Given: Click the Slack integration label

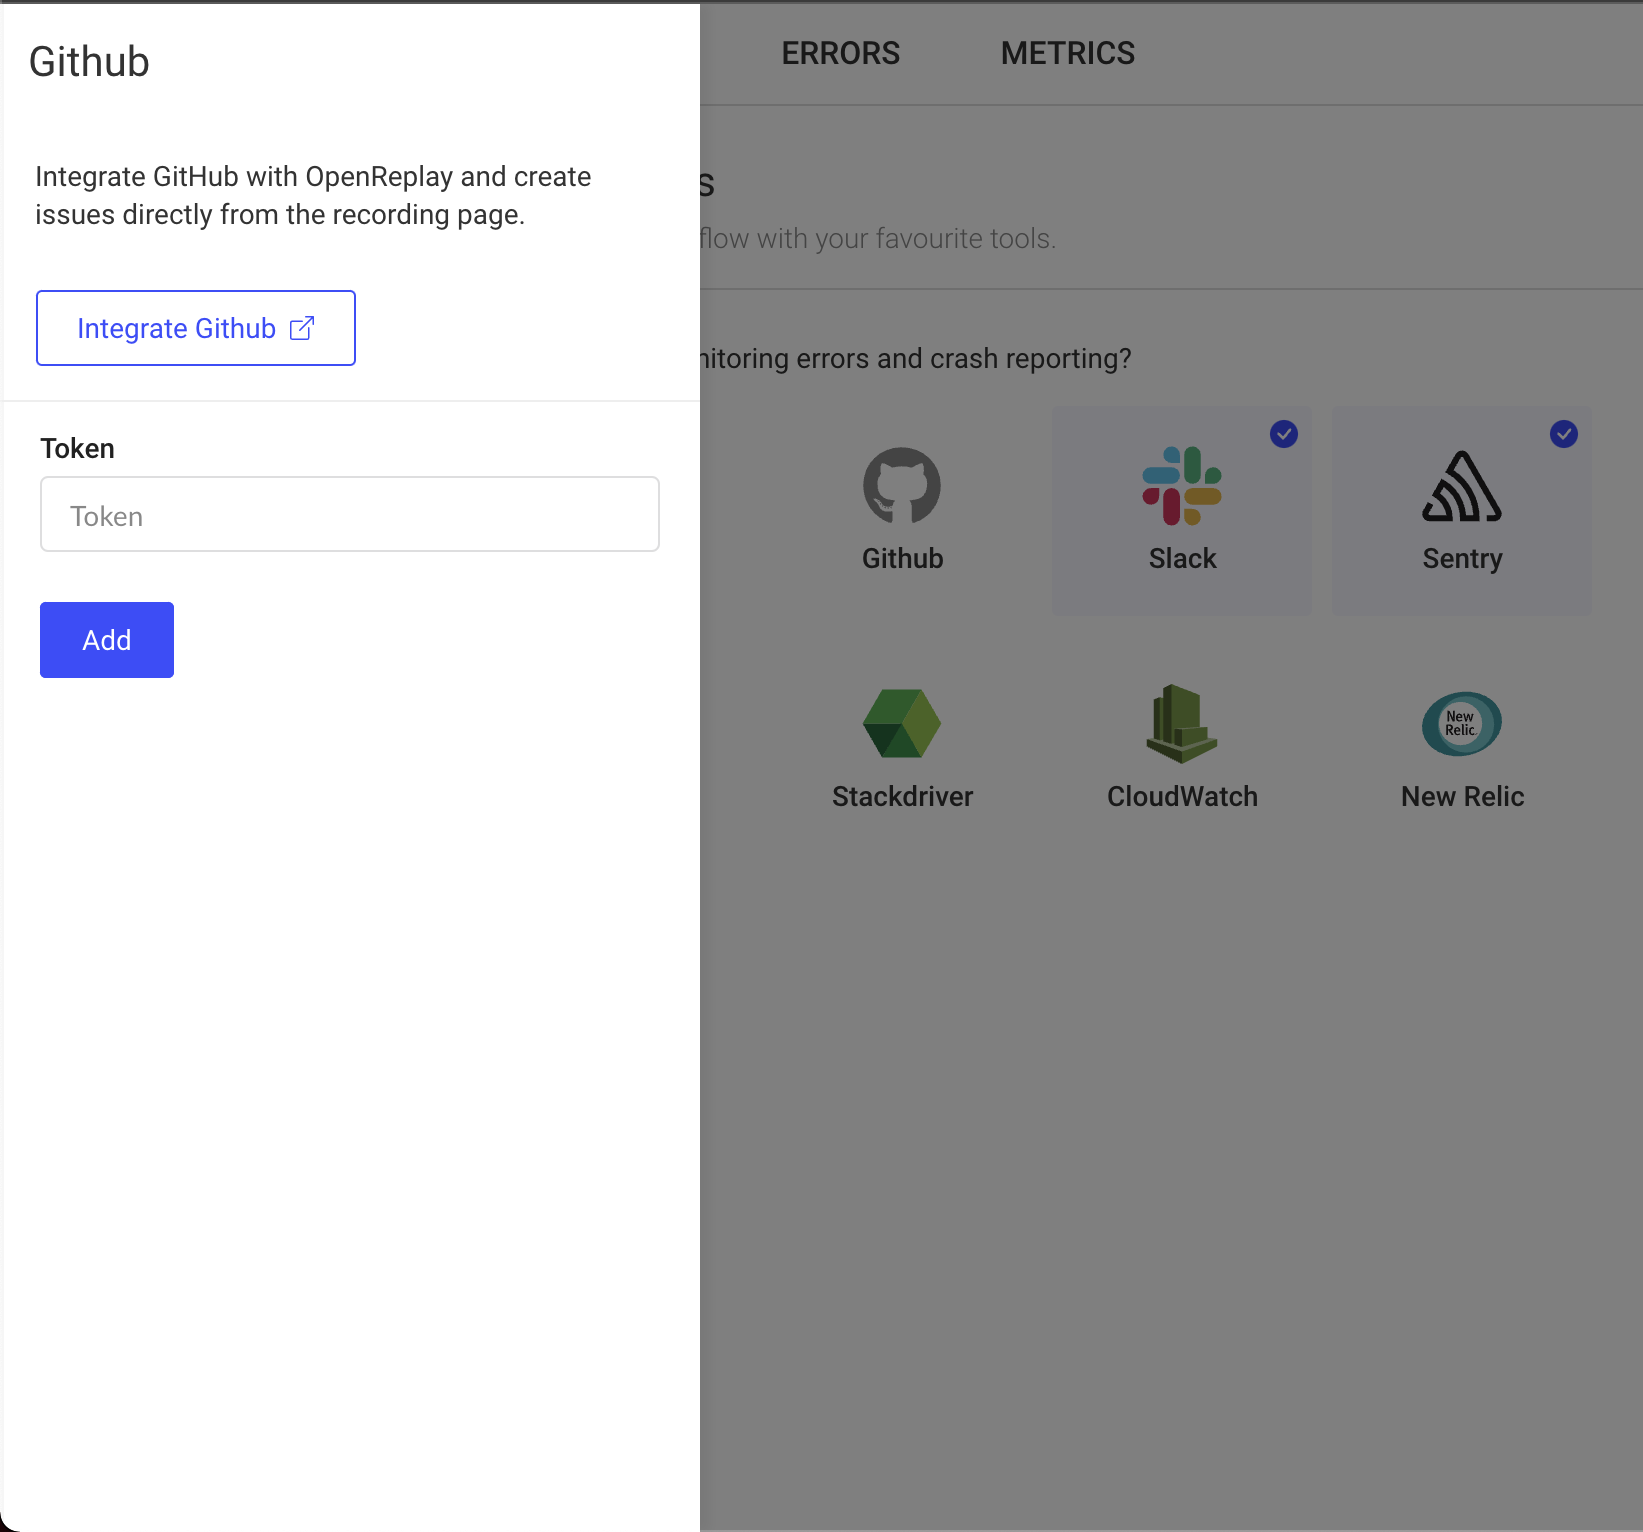Looking at the screenshot, I should pos(1183,558).
